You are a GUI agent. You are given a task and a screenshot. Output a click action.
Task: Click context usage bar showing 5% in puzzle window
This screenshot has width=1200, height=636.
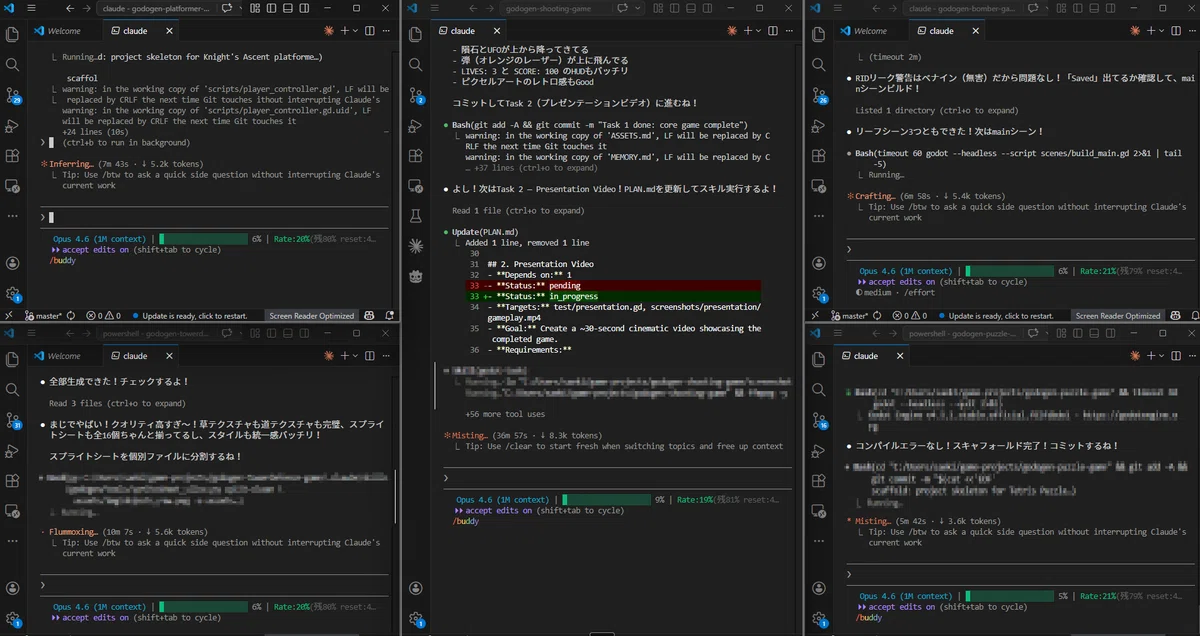point(1010,595)
